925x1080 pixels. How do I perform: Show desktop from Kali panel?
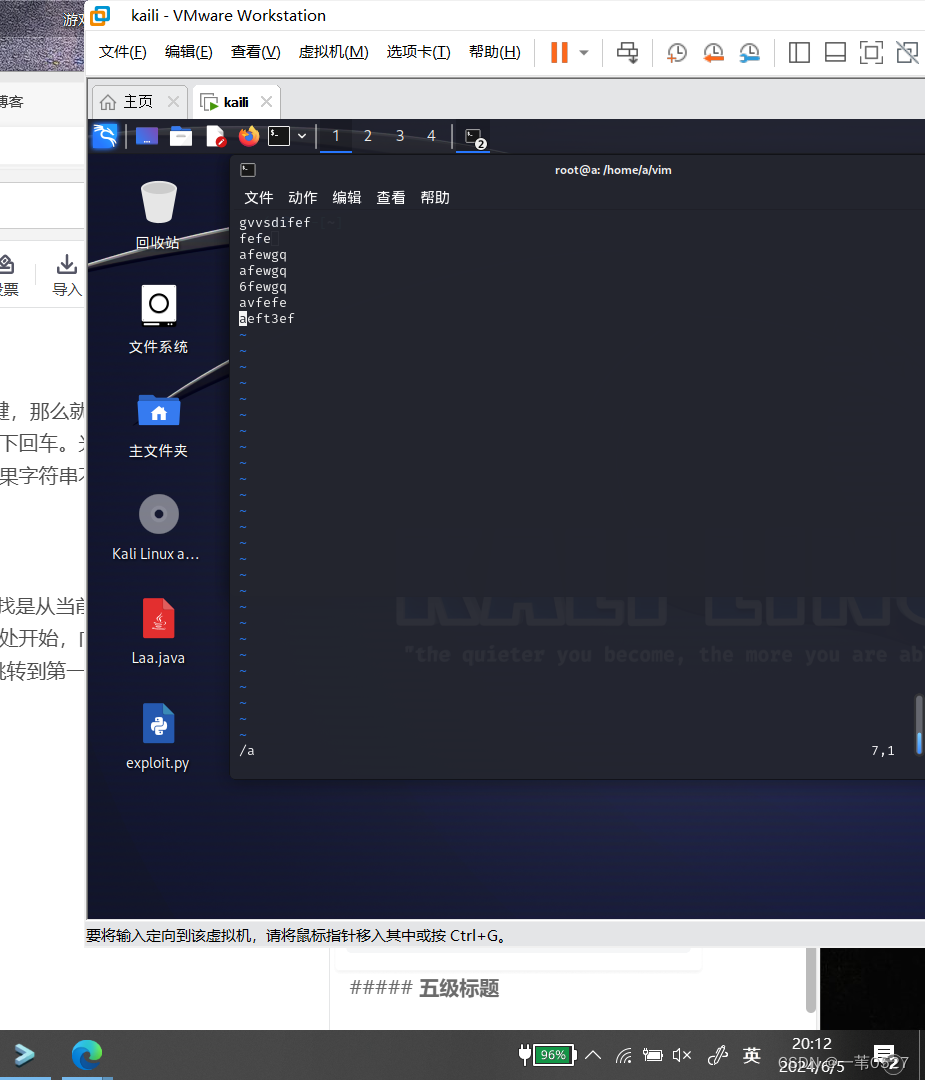coord(147,136)
